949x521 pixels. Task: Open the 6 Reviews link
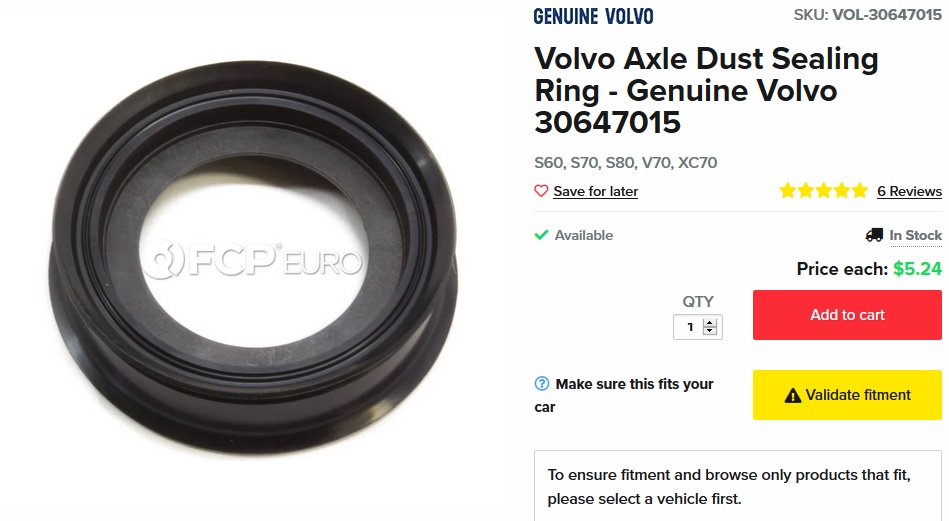point(909,191)
